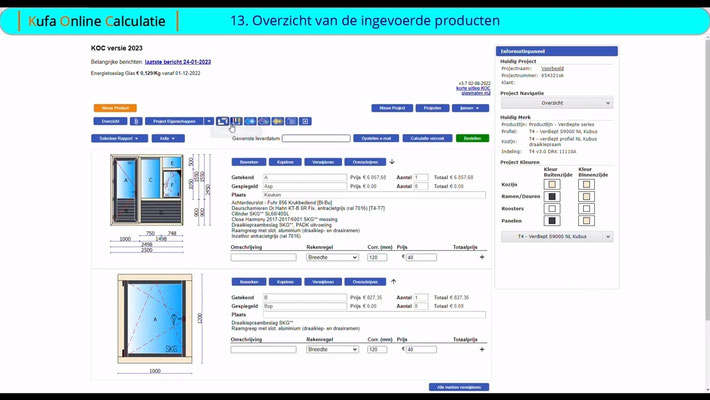Image resolution: width=710 pixels, height=400 pixels.
Task: Click the product B window drawing thumbnail
Action: pos(155,318)
